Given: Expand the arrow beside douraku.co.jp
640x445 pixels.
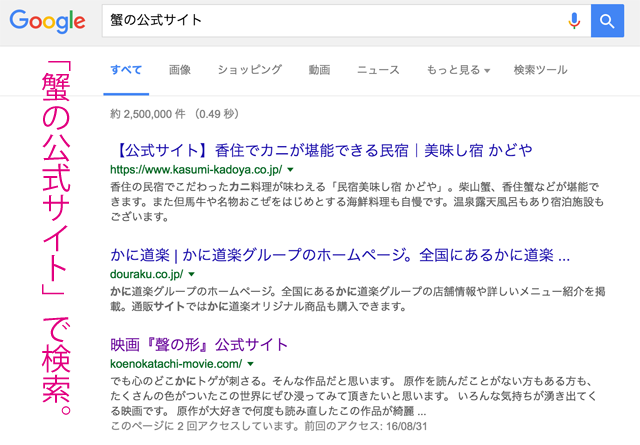Looking at the screenshot, I should pyautogui.click(x=192, y=274).
